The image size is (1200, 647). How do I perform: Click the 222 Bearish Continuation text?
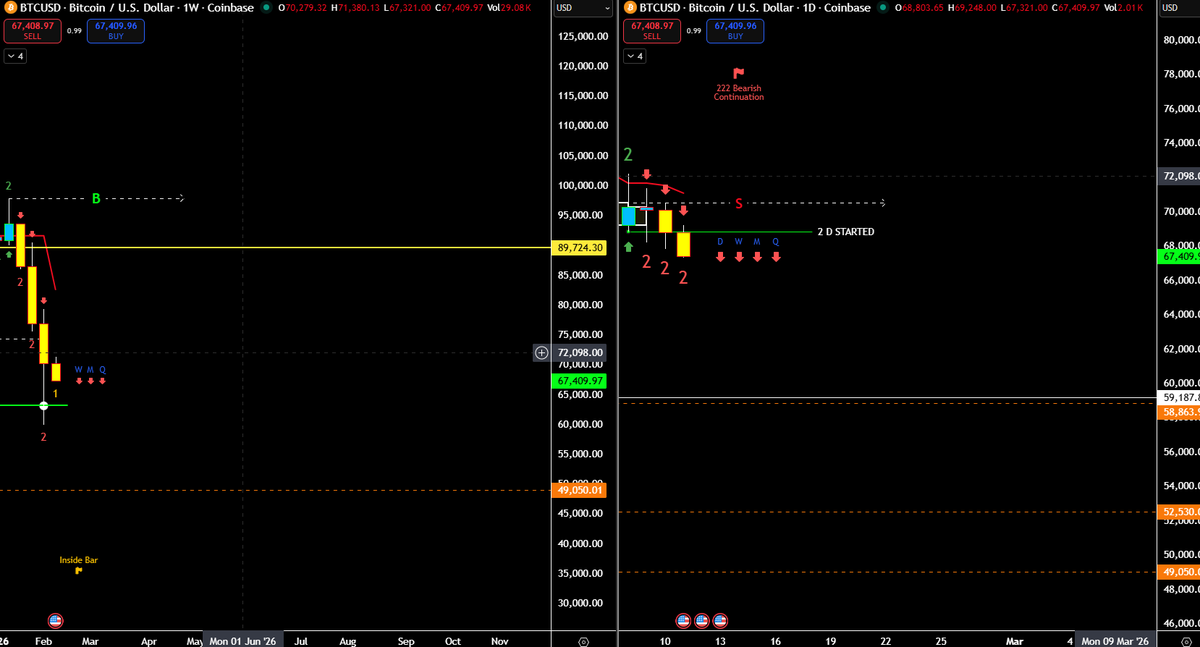[x=739, y=93]
